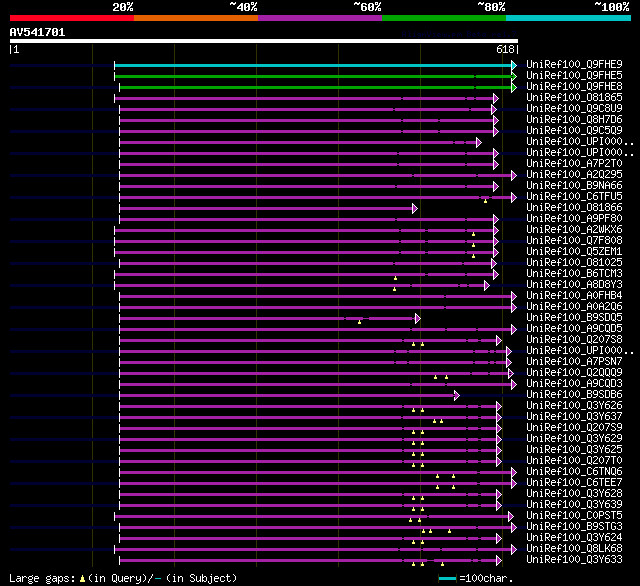The image size is (640, 586).
Task: Click the UniRef100_B9NA66 label
Action: point(574,186)
